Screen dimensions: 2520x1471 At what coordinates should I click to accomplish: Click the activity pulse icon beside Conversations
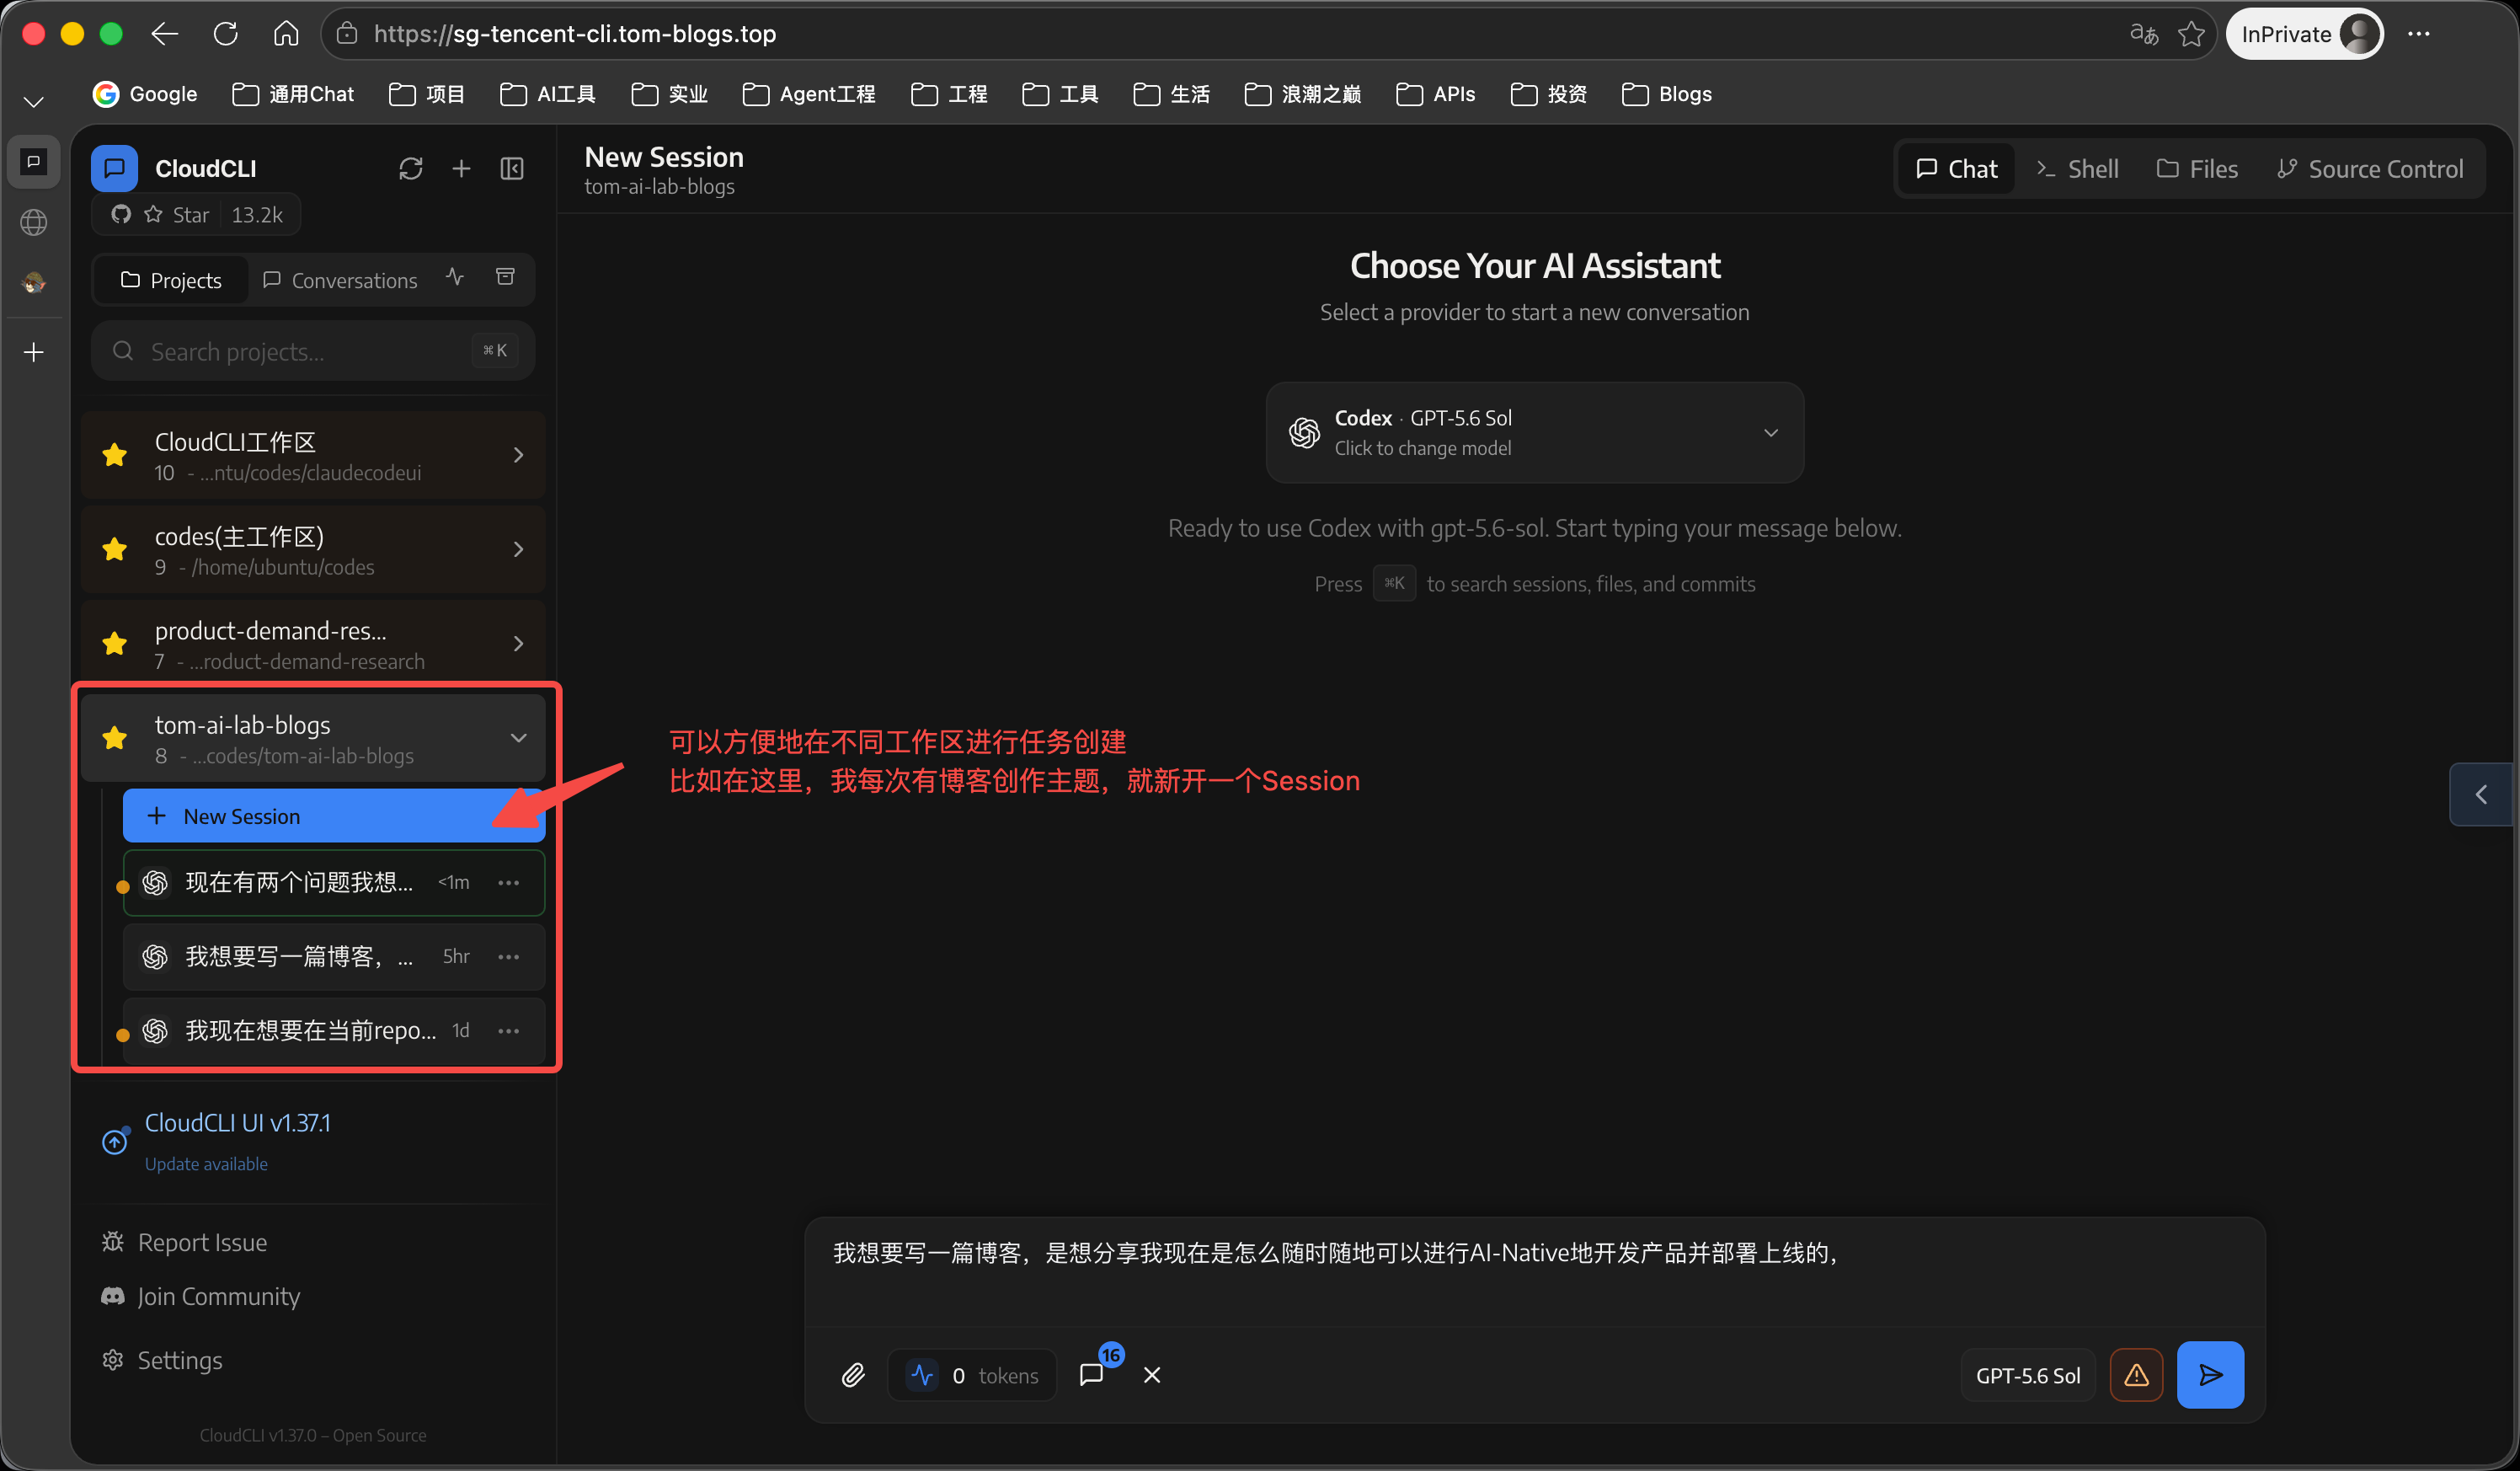point(455,277)
